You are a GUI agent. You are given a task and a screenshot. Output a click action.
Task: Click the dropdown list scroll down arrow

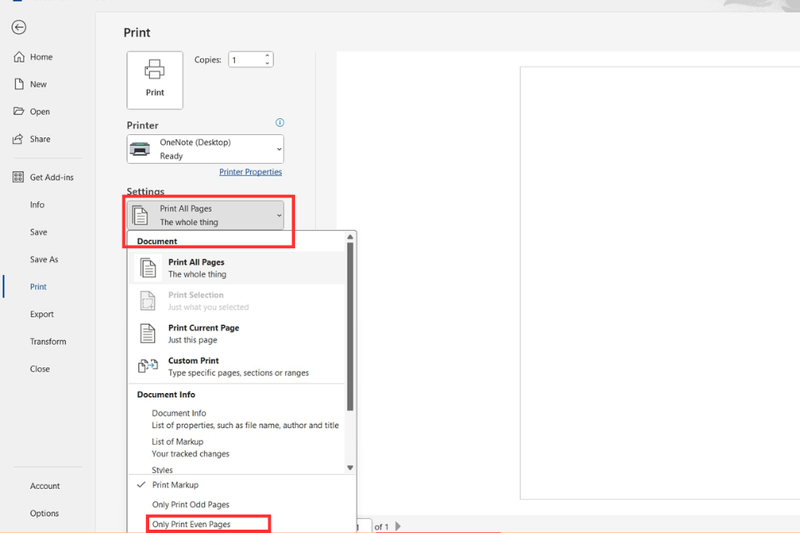[350, 467]
